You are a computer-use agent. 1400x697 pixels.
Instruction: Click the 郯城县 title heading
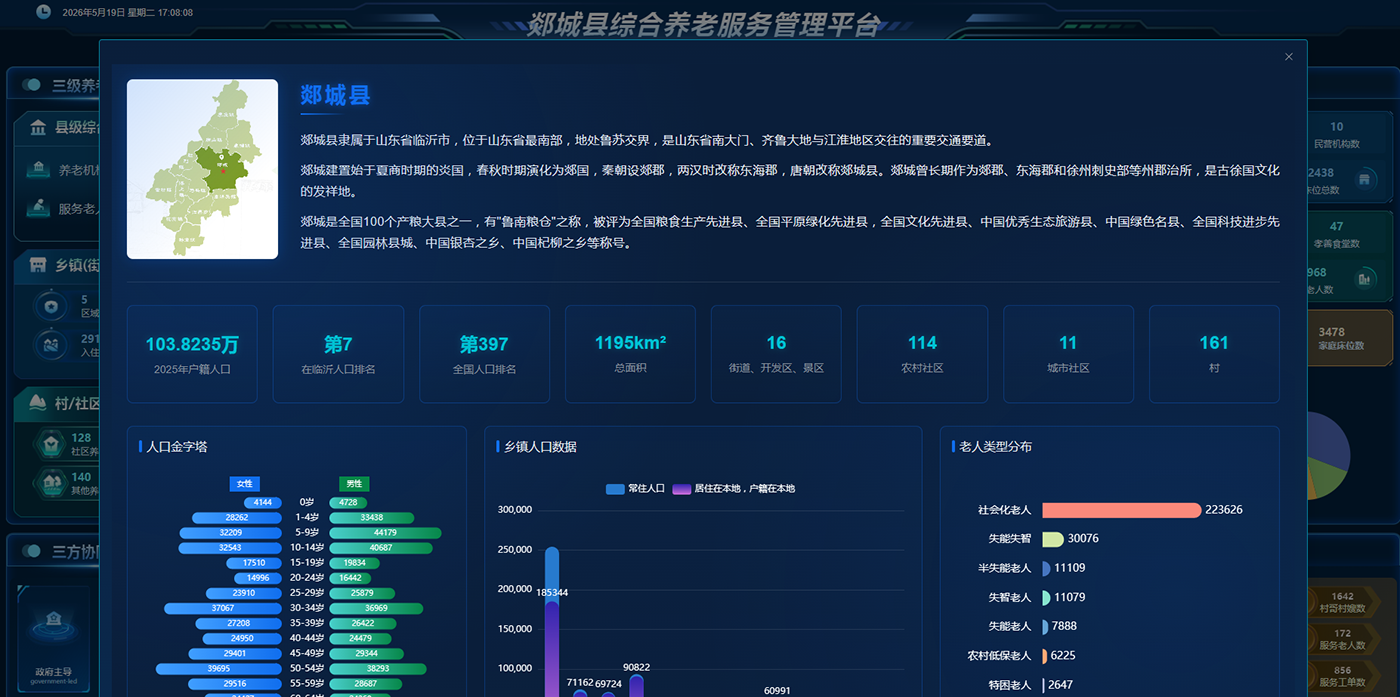[335, 96]
